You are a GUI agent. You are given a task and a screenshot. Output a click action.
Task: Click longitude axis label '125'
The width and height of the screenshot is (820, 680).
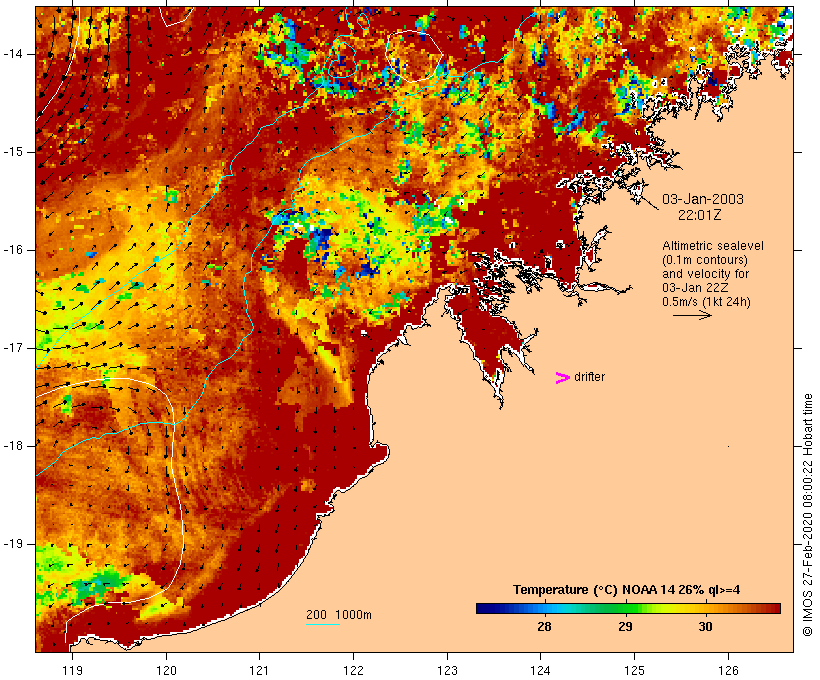[635, 670]
